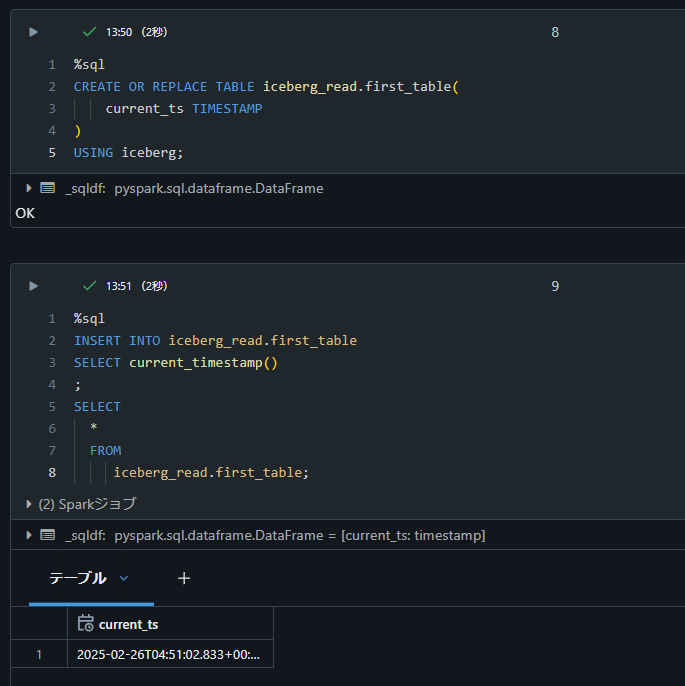Place cursor on INSERT INTO iceberg_read.first_table line
Viewport: 685px width, 686px height.
tap(215, 340)
